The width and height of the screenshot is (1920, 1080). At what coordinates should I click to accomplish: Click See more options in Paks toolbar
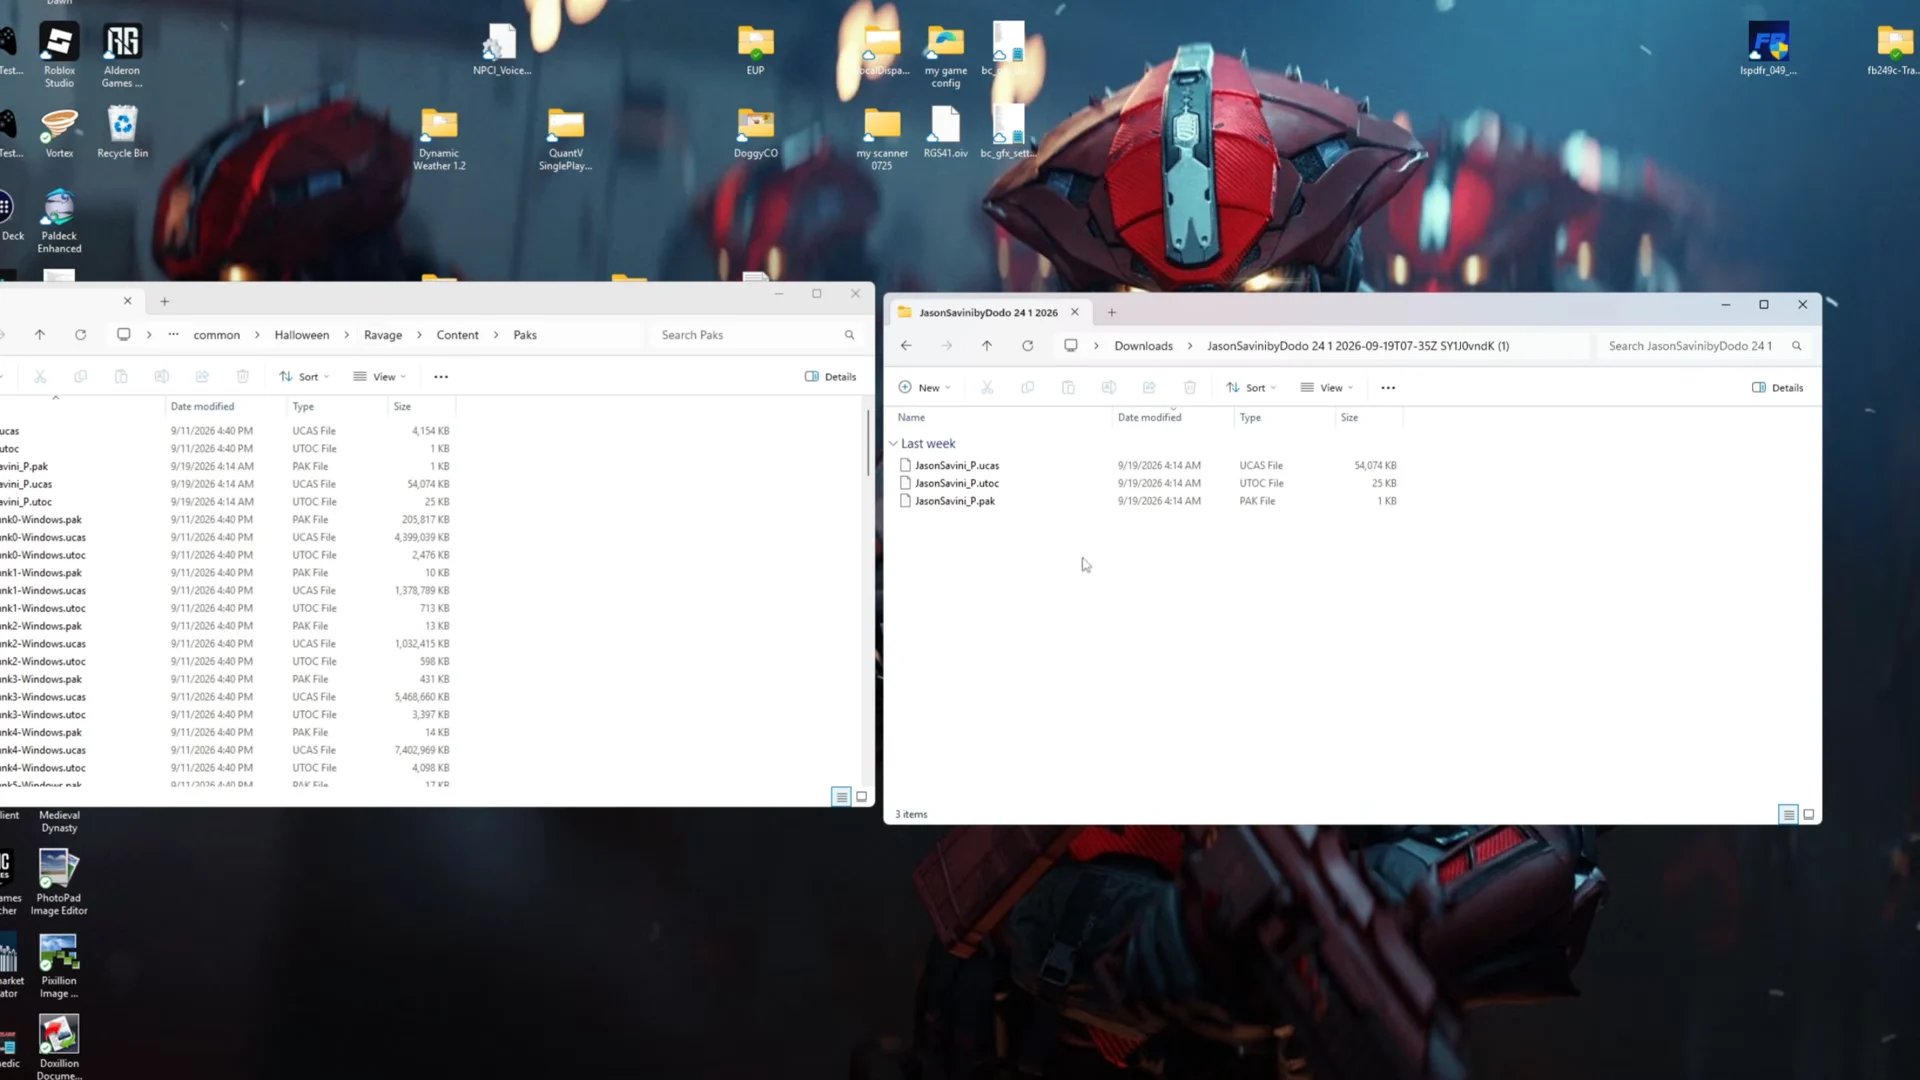tap(441, 377)
